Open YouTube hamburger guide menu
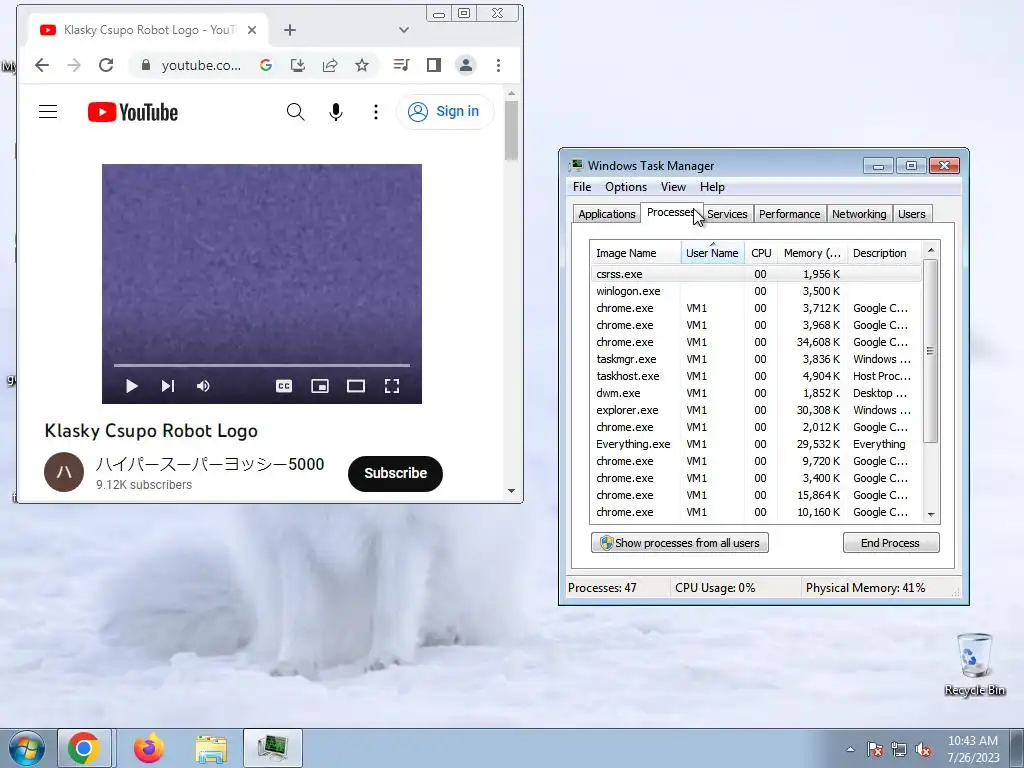This screenshot has height=768, width=1024. coord(48,112)
